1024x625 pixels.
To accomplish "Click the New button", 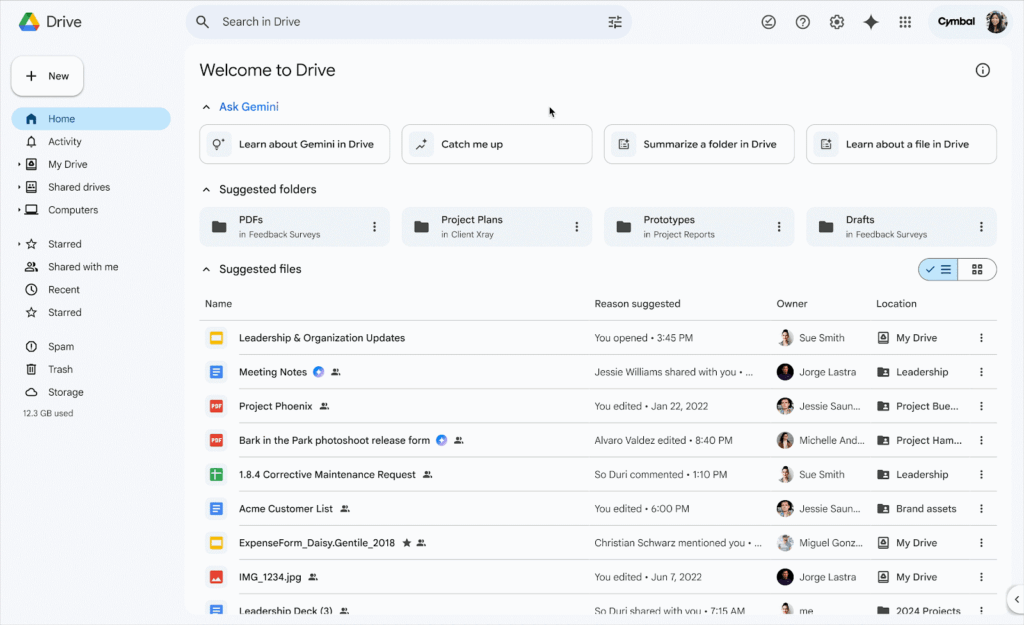I will click(x=47, y=76).
